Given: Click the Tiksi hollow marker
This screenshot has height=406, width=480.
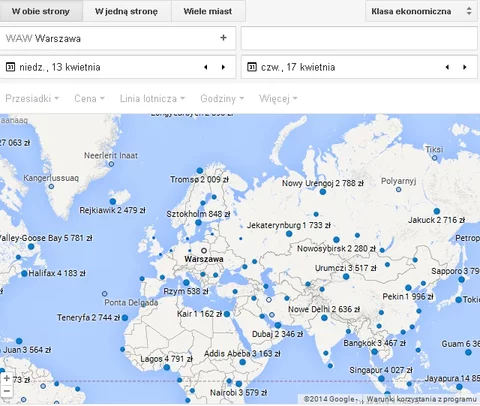Looking at the screenshot, I should 434,158.
